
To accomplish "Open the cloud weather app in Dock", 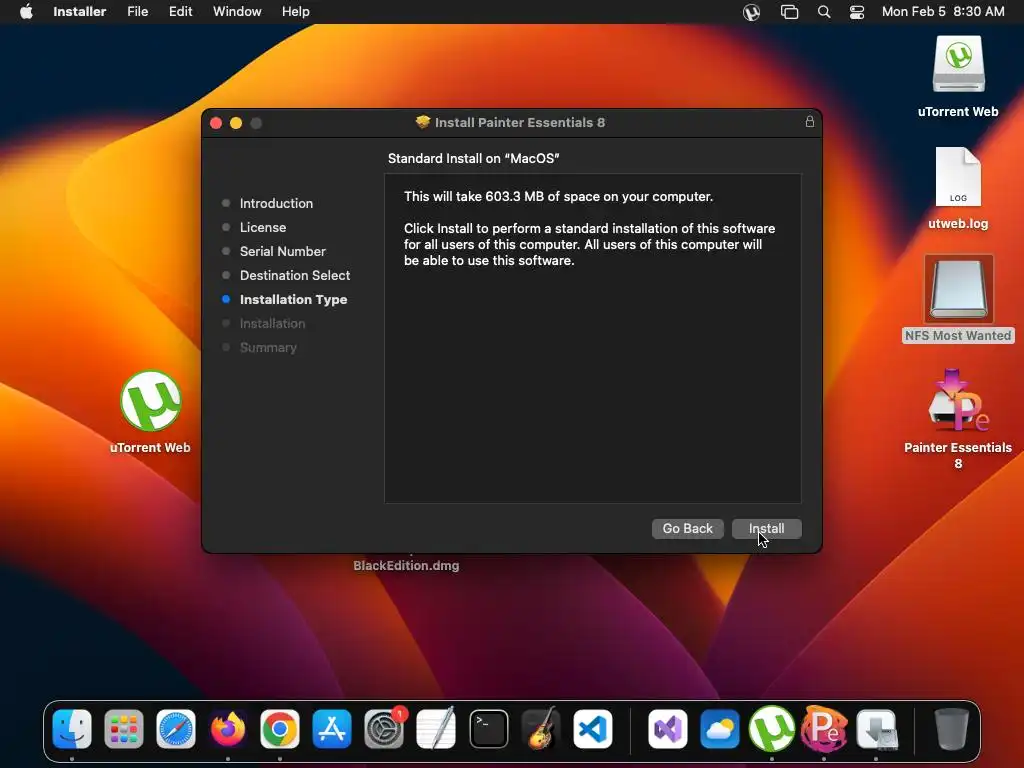I will tap(720, 729).
